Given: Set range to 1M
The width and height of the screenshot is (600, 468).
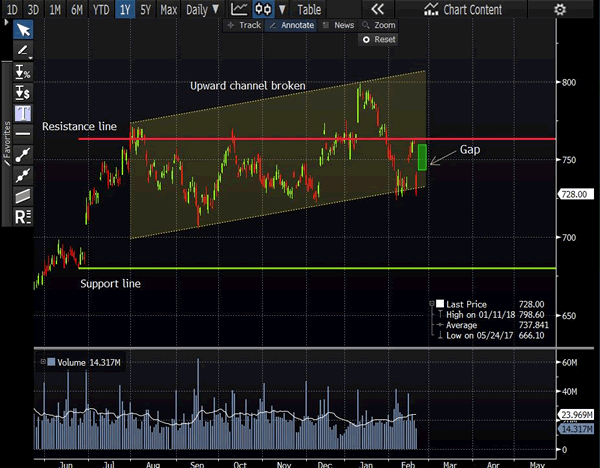Looking at the screenshot, I should click(55, 9).
